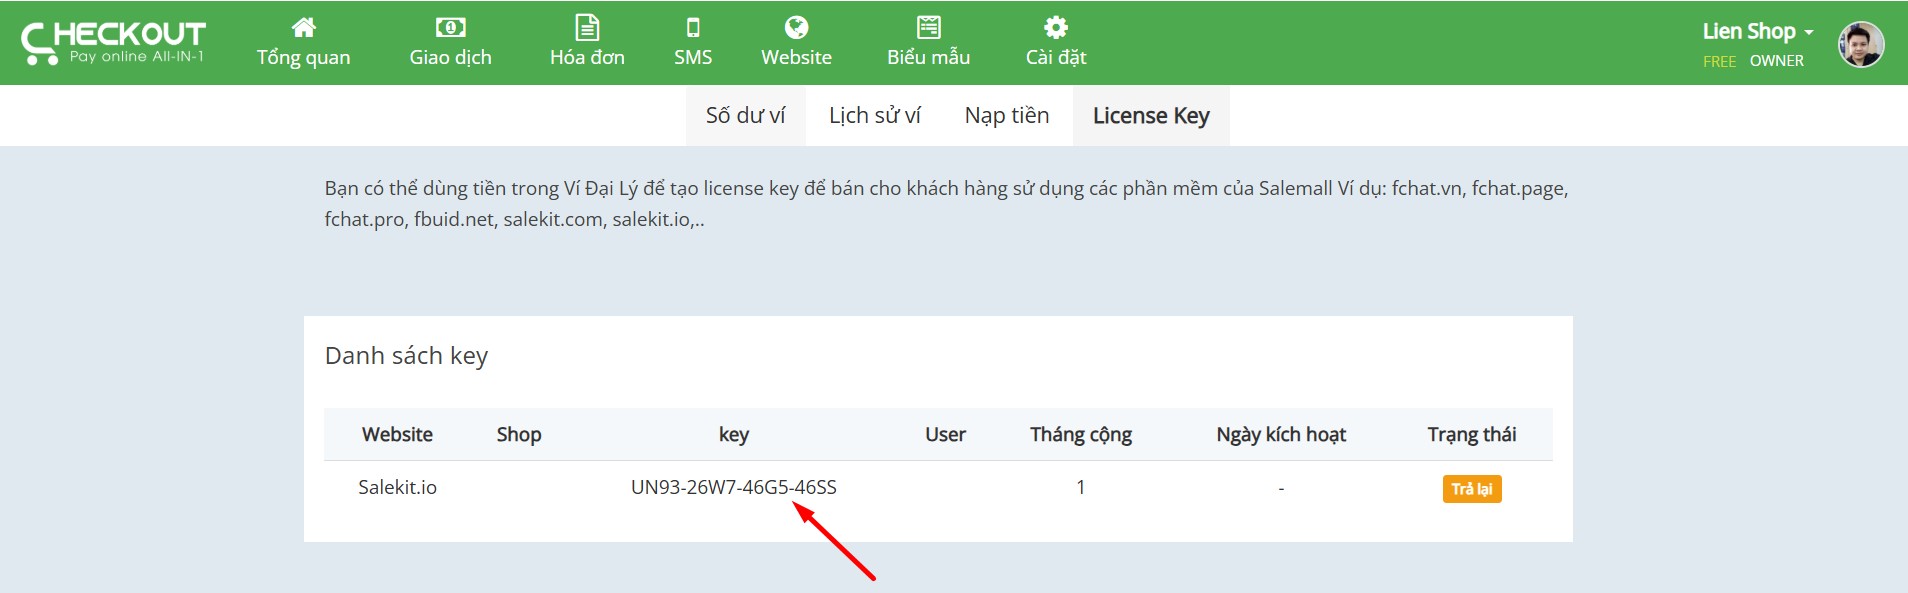
Task: Click the Checkout logo
Action: coord(113,43)
